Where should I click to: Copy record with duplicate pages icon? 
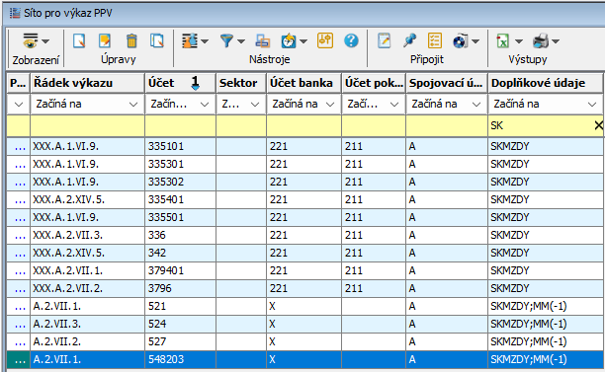click(157, 41)
